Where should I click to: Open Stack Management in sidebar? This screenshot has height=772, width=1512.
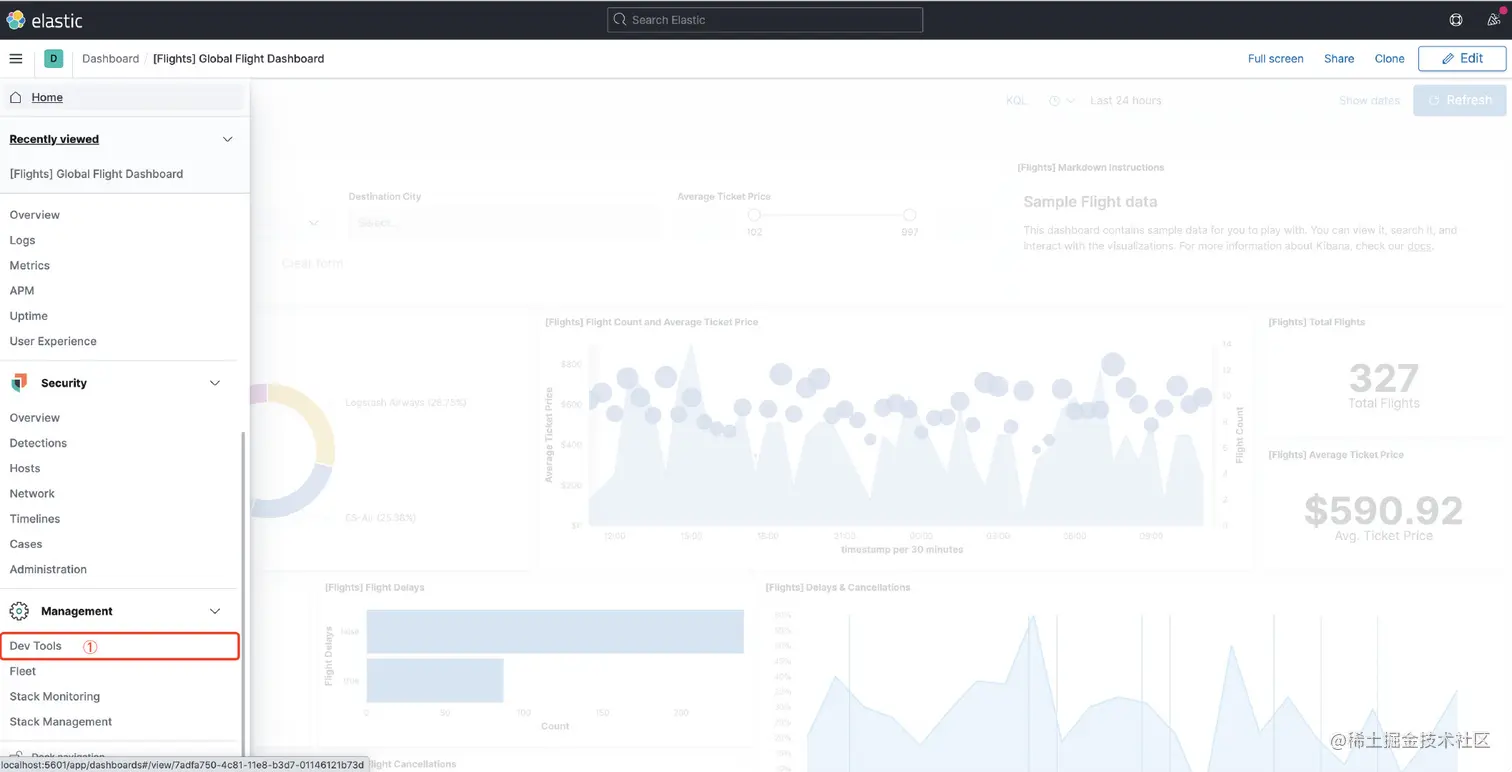61,722
